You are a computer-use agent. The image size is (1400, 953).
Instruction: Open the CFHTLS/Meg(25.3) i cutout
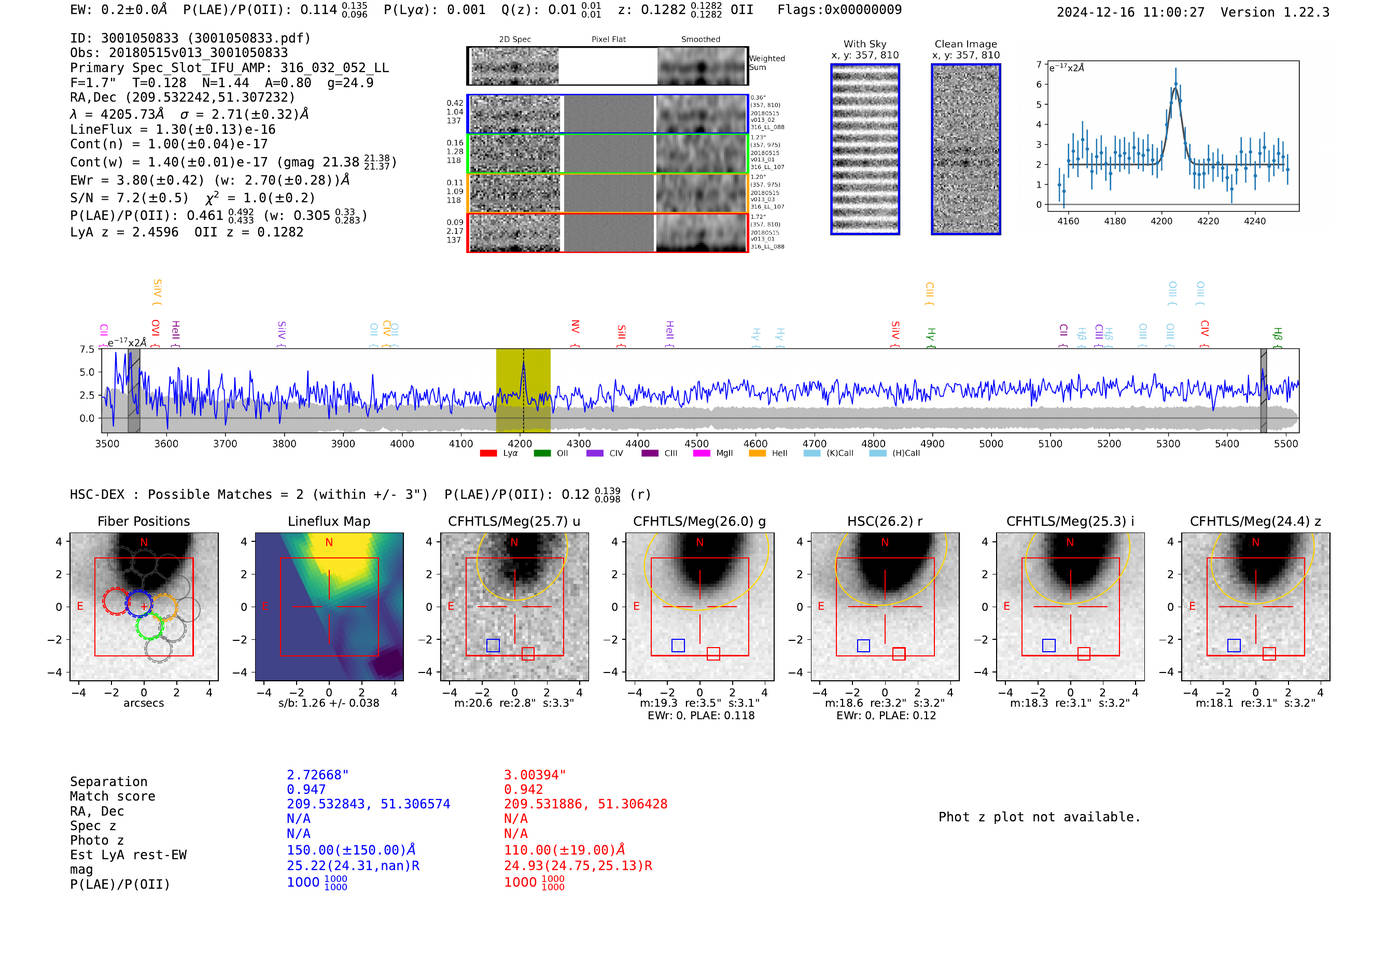(x=1070, y=607)
